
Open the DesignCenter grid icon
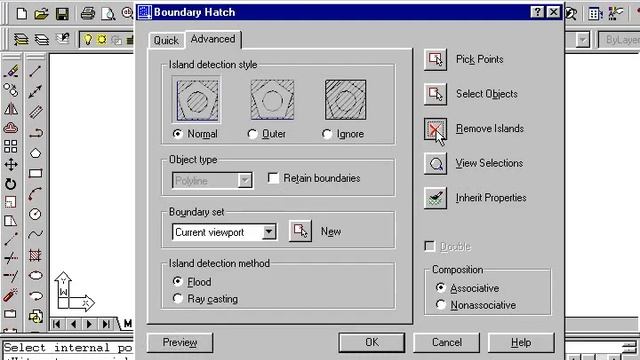pyautogui.click(x=595, y=14)
